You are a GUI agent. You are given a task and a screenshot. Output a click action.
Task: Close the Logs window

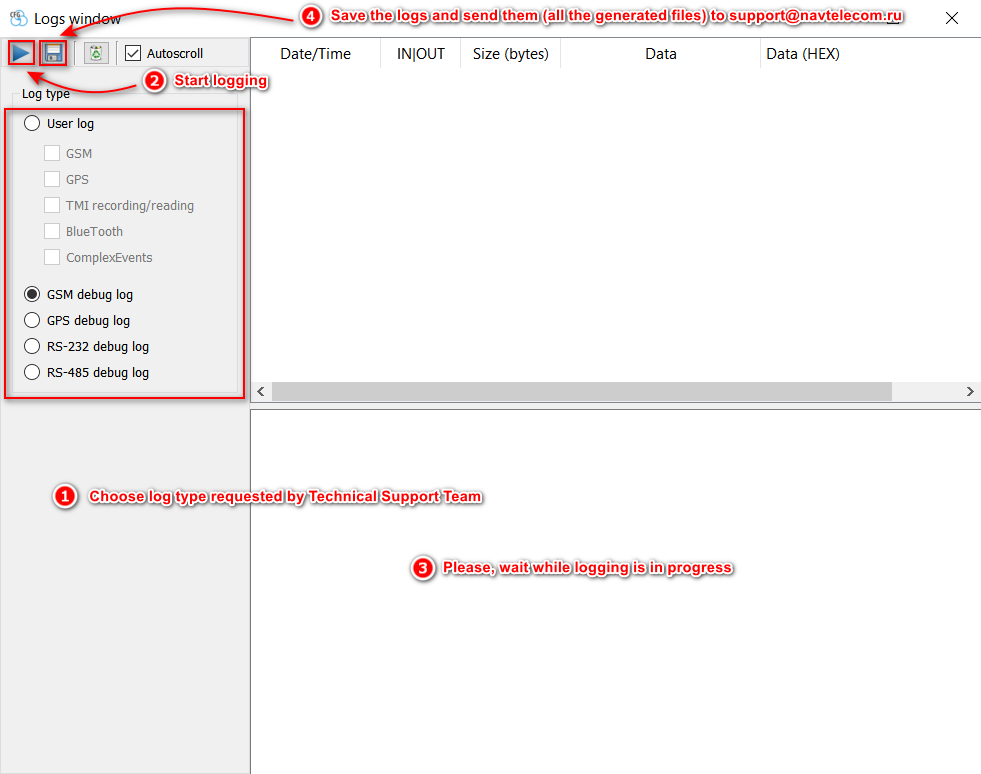pyautogui.click(x=951, y=18)
